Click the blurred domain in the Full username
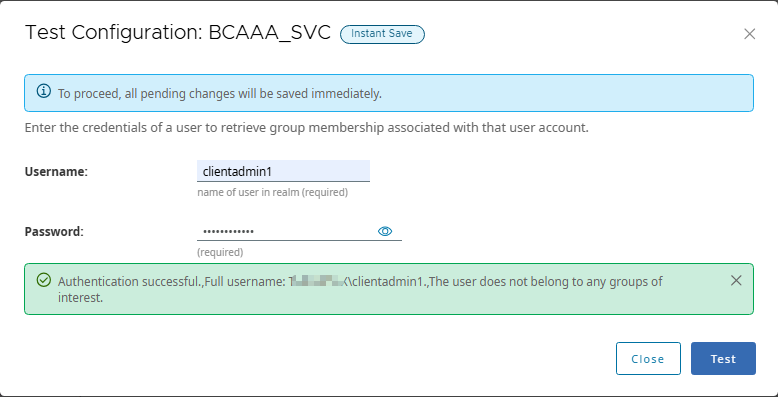The width and height of the screenshot is (778, 397). [317, 281]
